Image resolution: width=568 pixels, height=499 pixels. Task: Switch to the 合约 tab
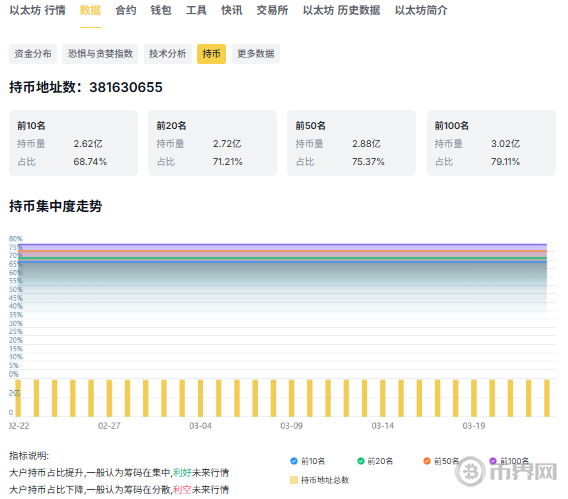[126, 10]
